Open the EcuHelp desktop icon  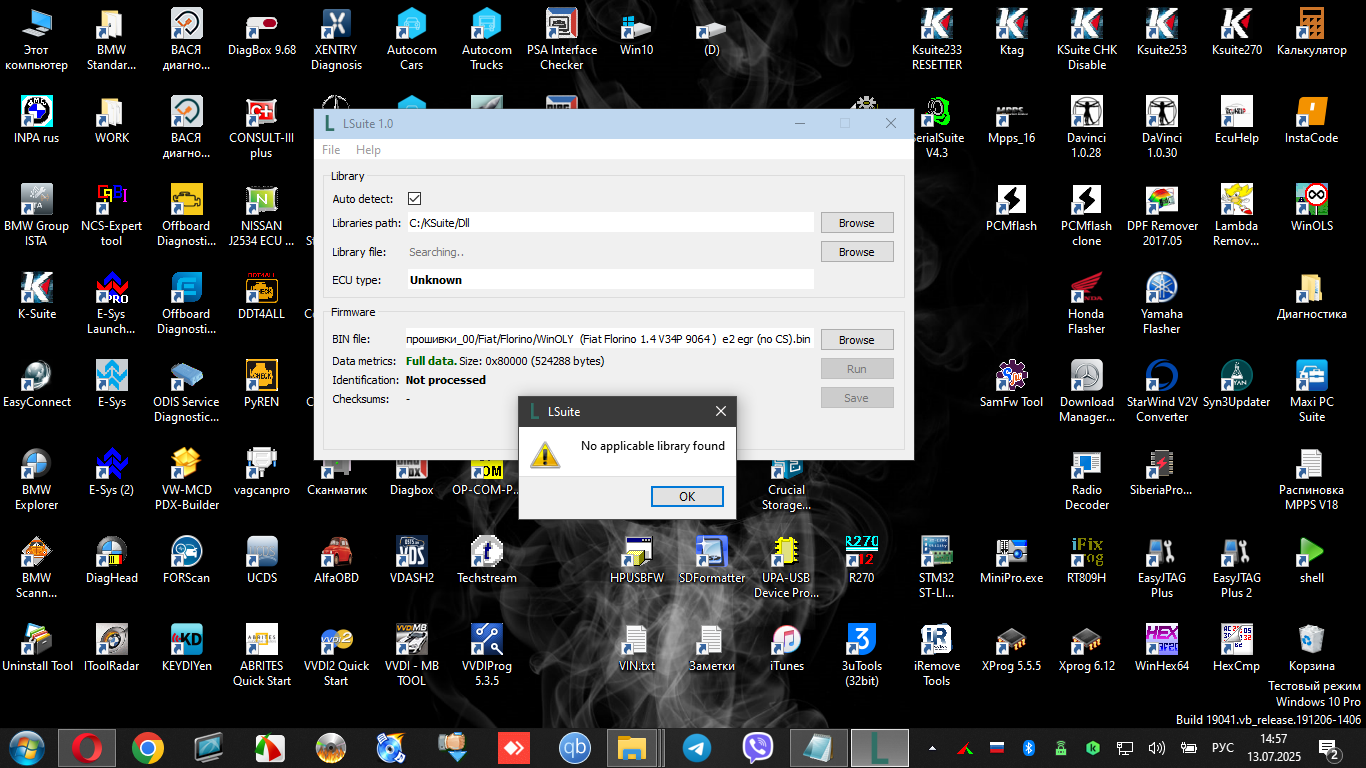(1237, 121)
